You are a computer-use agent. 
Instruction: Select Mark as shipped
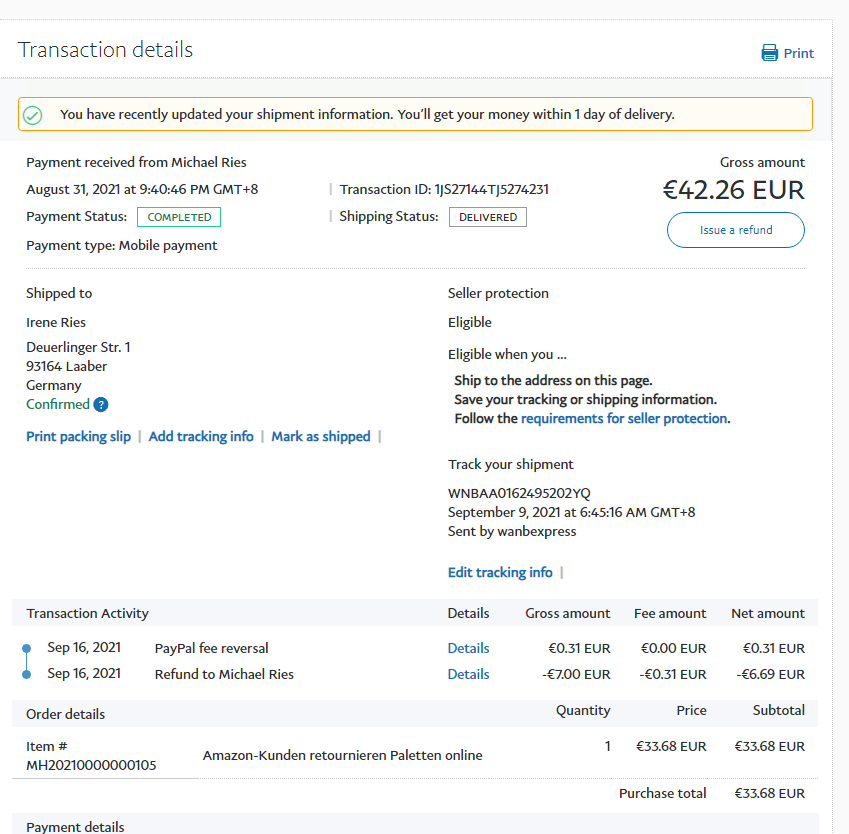click(321, 436)
